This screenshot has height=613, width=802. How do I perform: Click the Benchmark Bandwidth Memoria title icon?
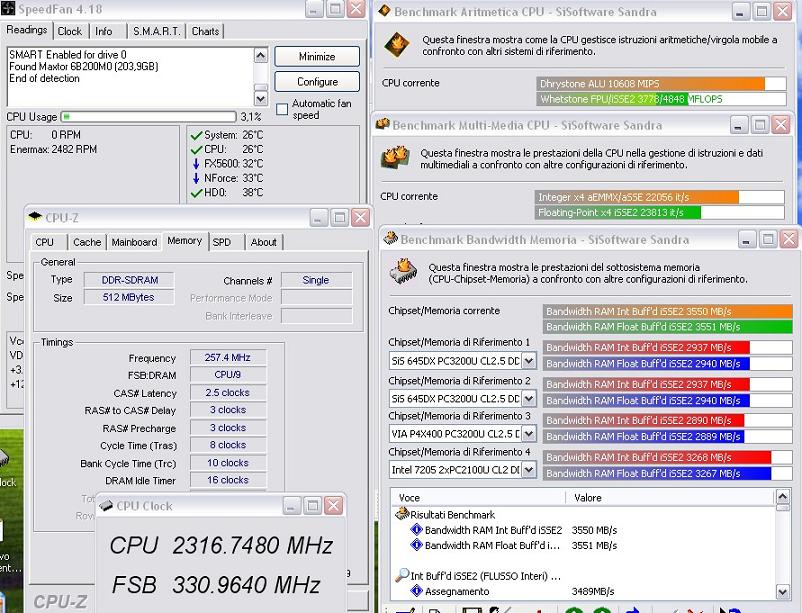[x=391, y=238]
